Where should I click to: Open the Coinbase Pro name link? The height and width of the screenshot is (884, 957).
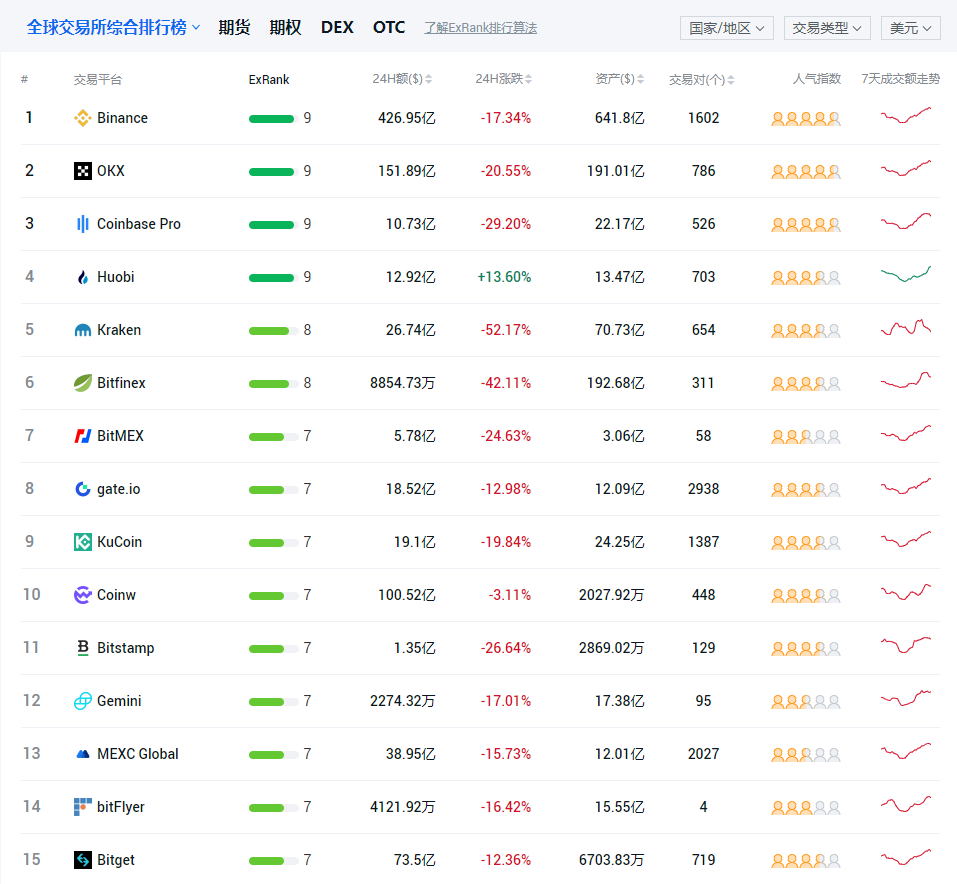pos(139,224)
